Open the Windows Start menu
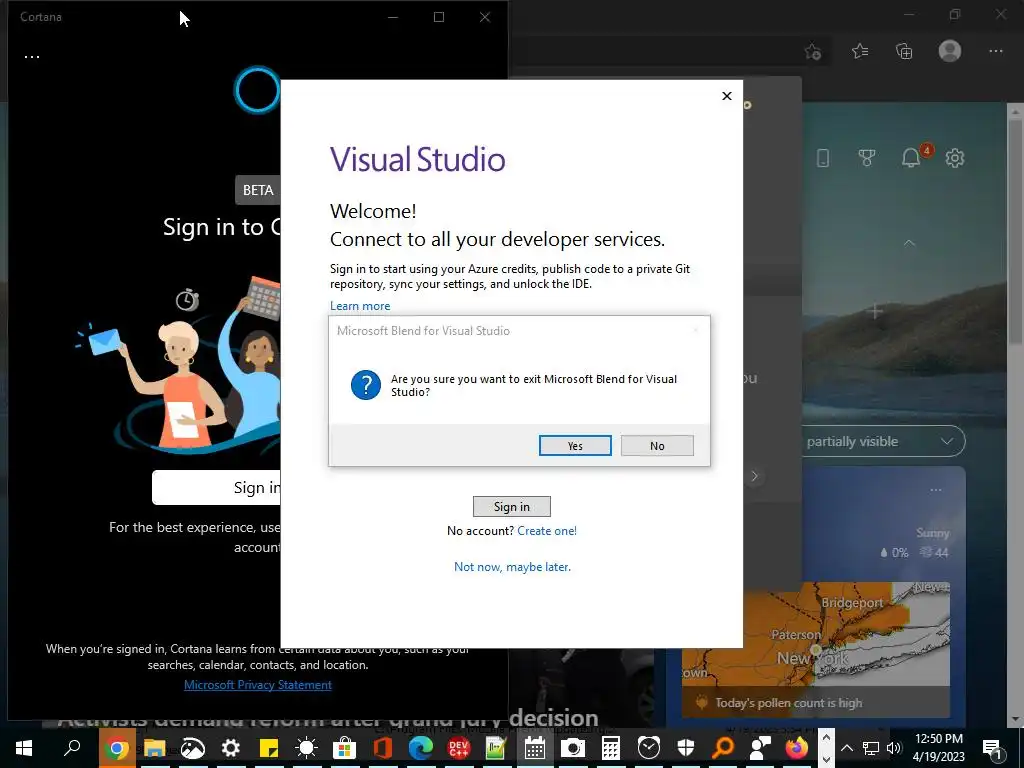 click(x=24, y=747)
